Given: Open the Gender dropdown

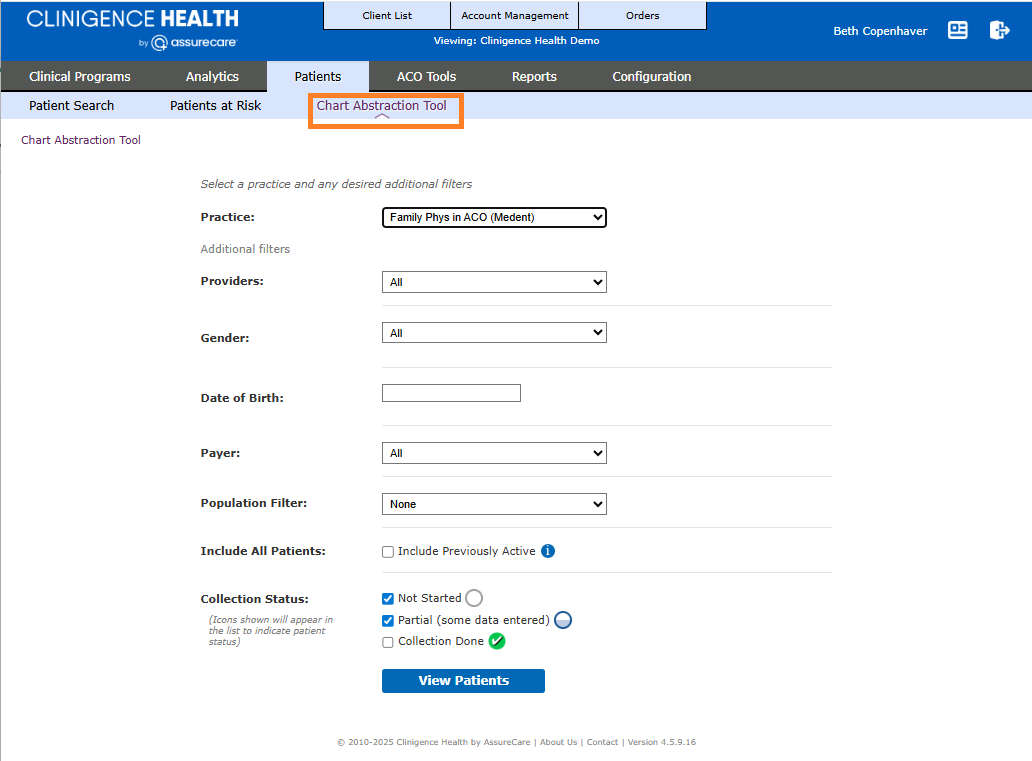Looking at the screenshot, I should [x=494, y=332].
